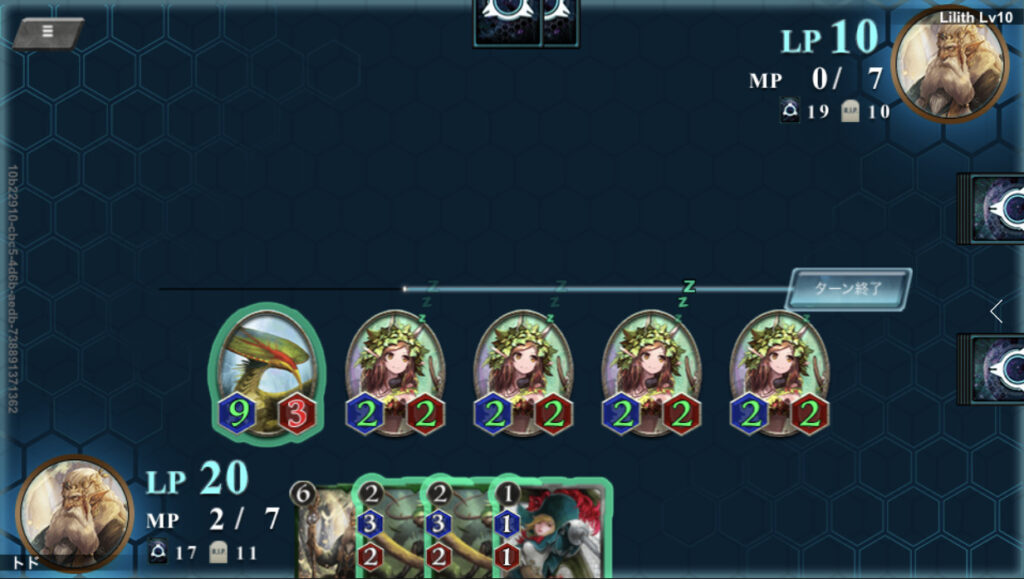This screenshot has width=1024, height=579.
Task: Click the ターン終了 end turn button
Action: point(848,289)
